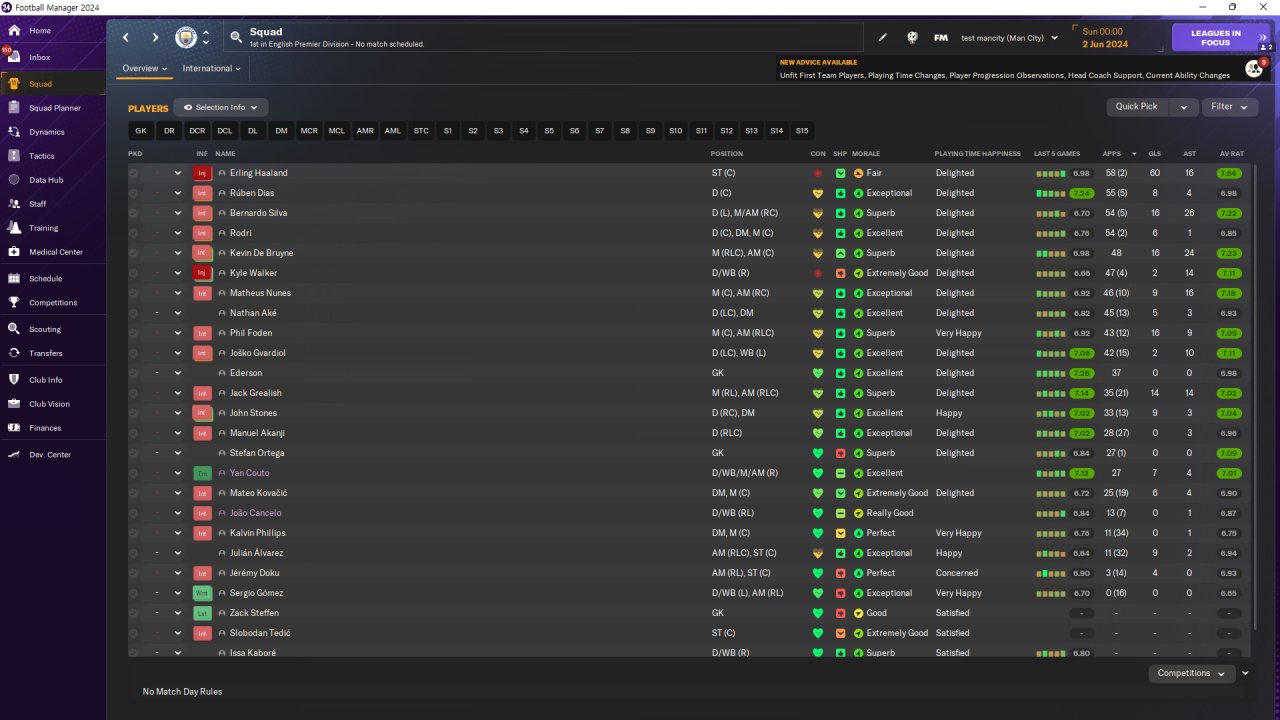Click Erling Haaland's last 5 games form bar
Image resolution: width=1280 pixels, height=720 pixels.
(1050, 173)
